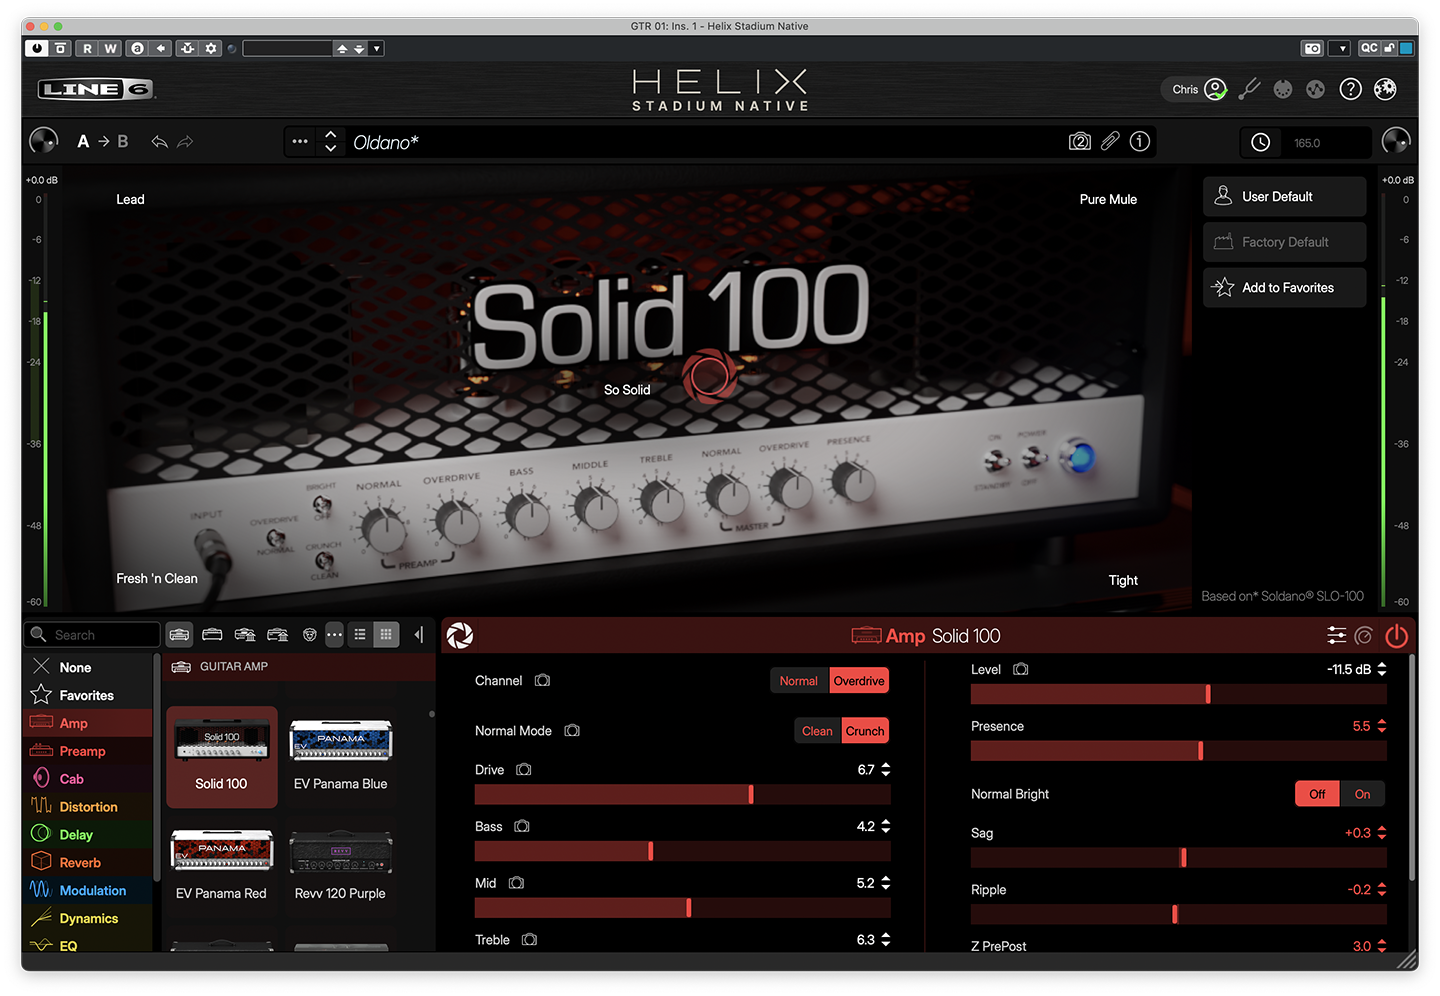Redo the edit with the right arrow
Screen dimensions: 1440x996
pyautogui.click(x=185, y=142)
